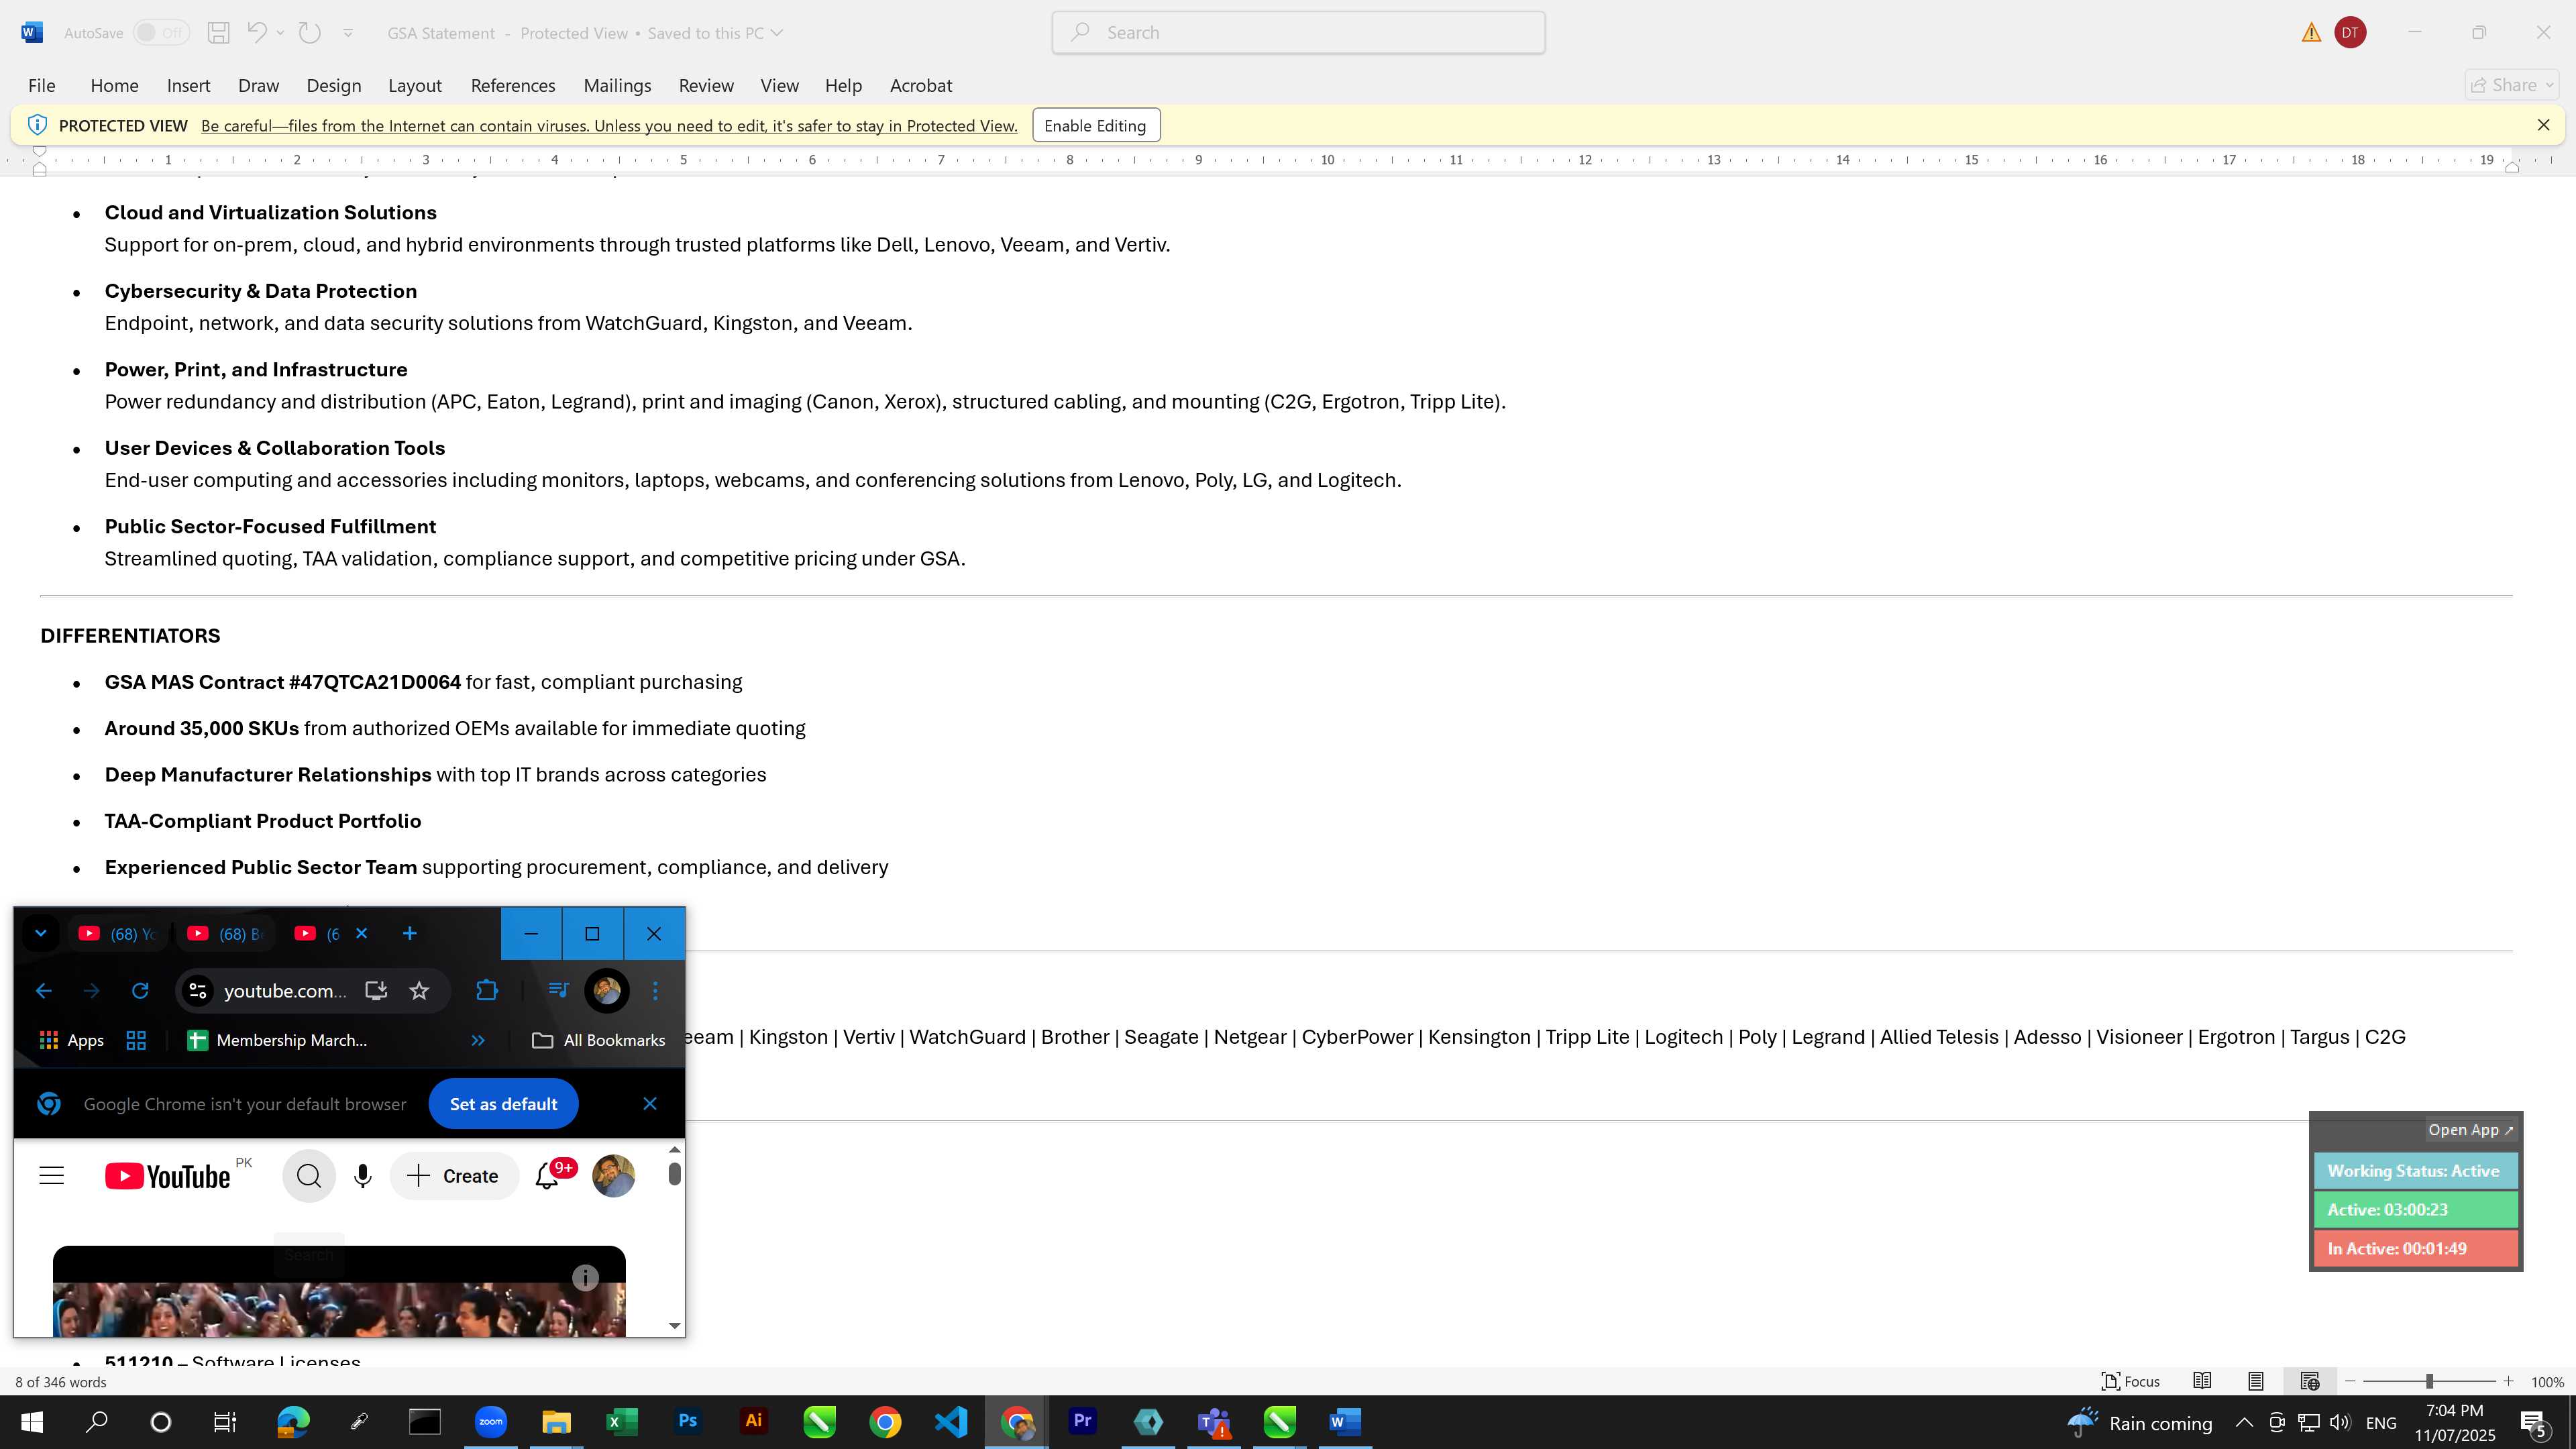Click the Protected View shield icon

point(37,125)
